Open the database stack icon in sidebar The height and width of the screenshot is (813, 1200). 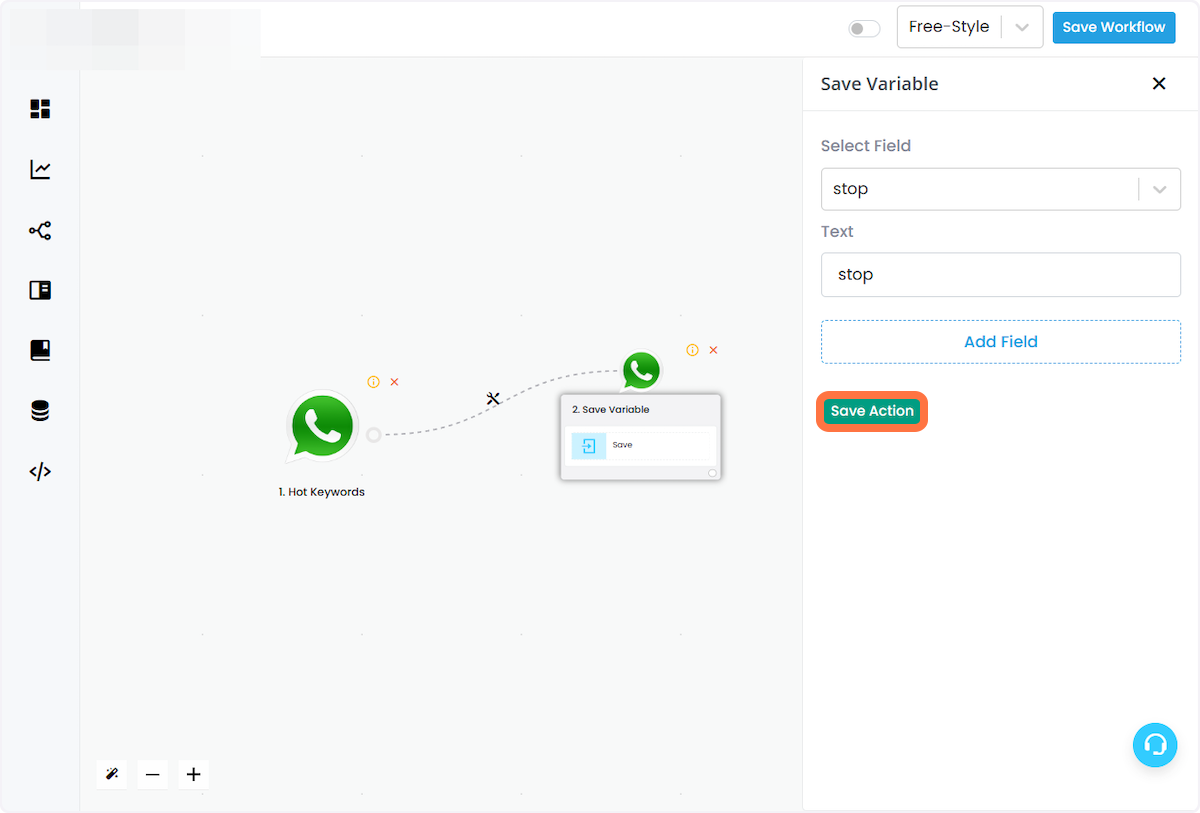[40, 411]
